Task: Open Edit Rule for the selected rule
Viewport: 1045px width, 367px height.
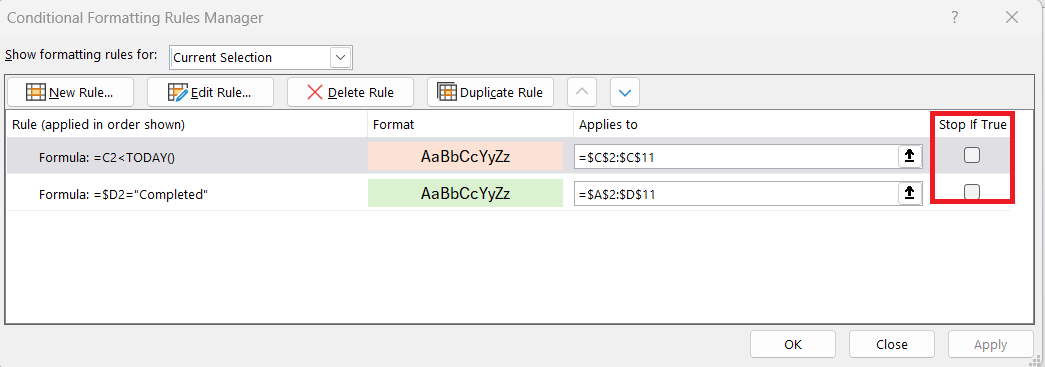Action: 210,93
